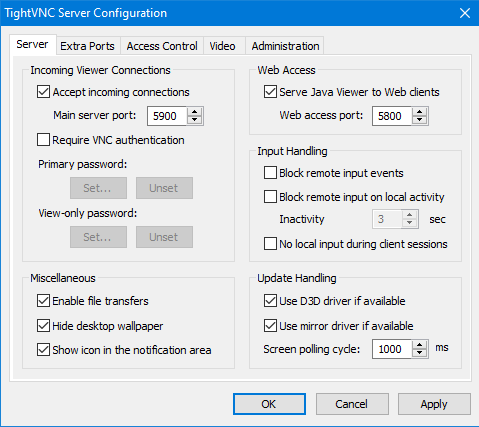Screen dimensions: 479x427
Task: Click the Cancel button
Action: point(352,404)
